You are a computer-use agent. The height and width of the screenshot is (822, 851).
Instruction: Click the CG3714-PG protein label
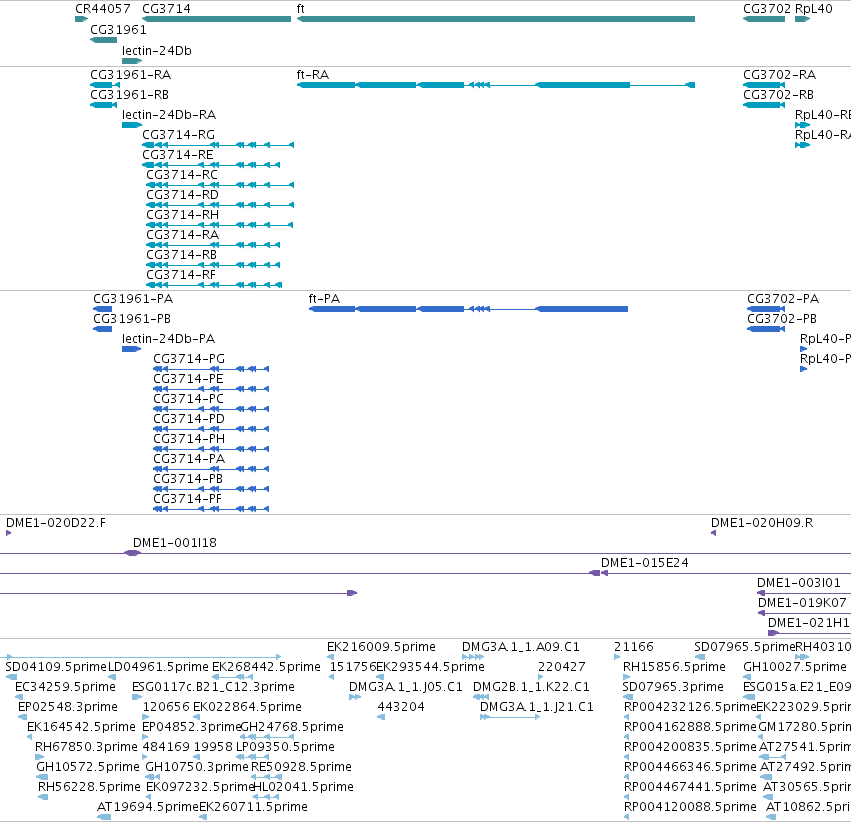coord(189,359)
